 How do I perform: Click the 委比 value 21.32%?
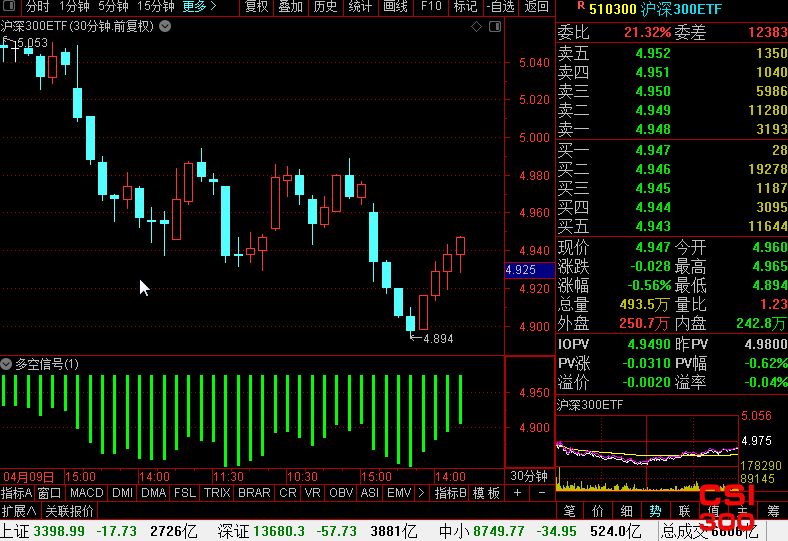[647, 33]
